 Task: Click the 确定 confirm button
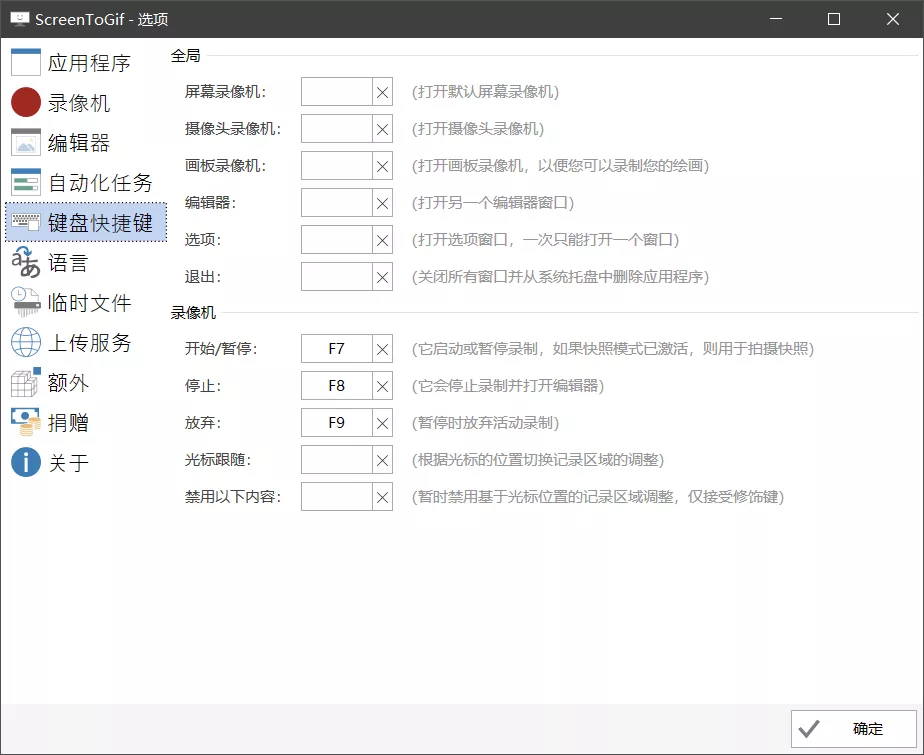tap(853, 729)
